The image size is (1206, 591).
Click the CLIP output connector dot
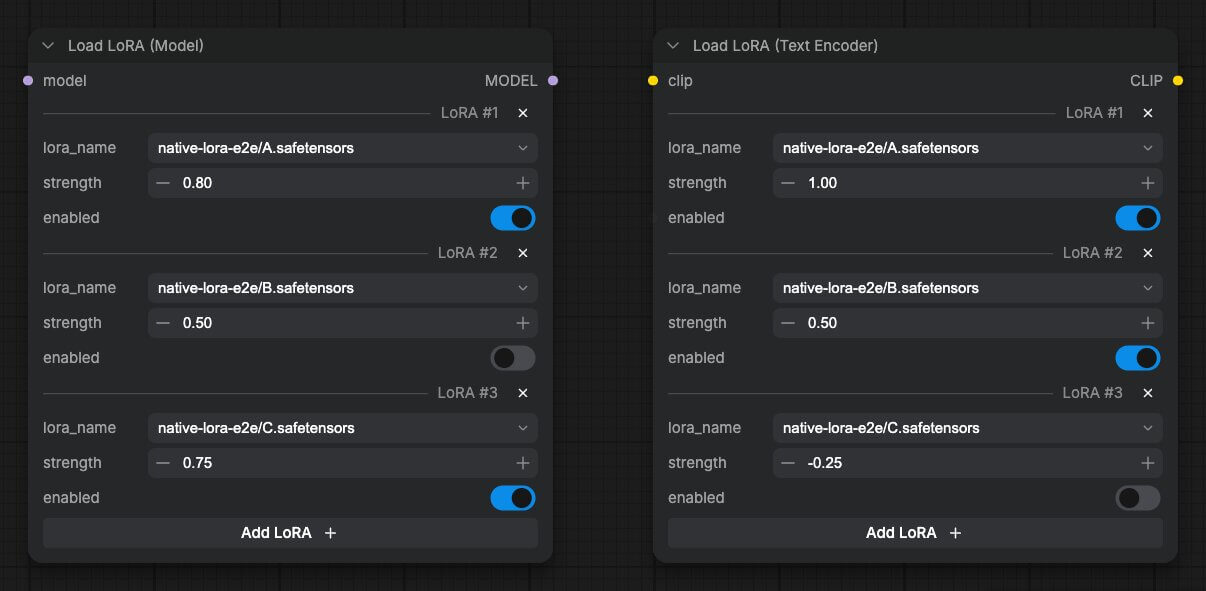pyautogui.click(x=1178, y=81)
